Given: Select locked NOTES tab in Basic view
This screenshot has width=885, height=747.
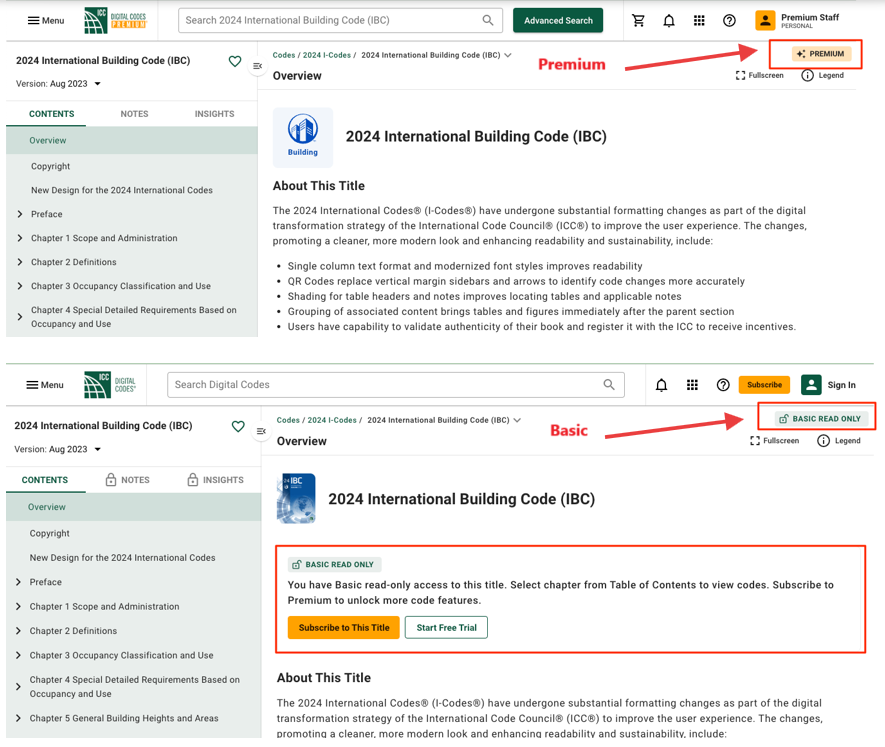Looking at the screenshot, I should click(128, 480).
